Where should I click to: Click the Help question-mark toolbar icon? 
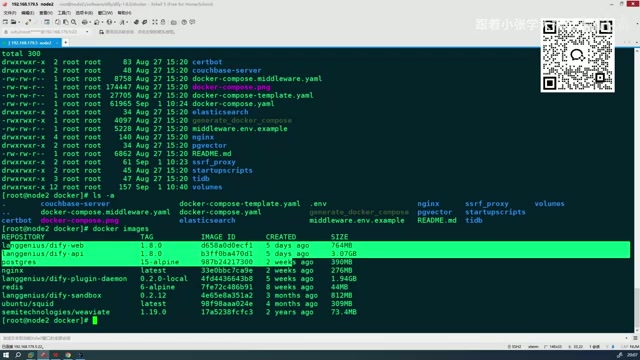[x=184, y=22]
